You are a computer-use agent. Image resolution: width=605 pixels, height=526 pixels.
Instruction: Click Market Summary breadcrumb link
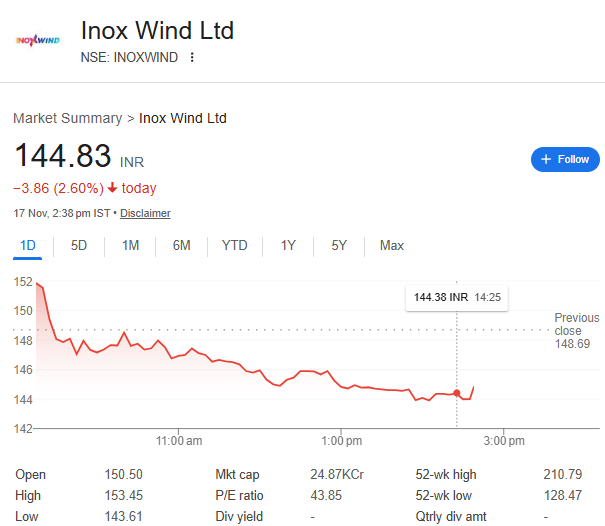(67, 118)
